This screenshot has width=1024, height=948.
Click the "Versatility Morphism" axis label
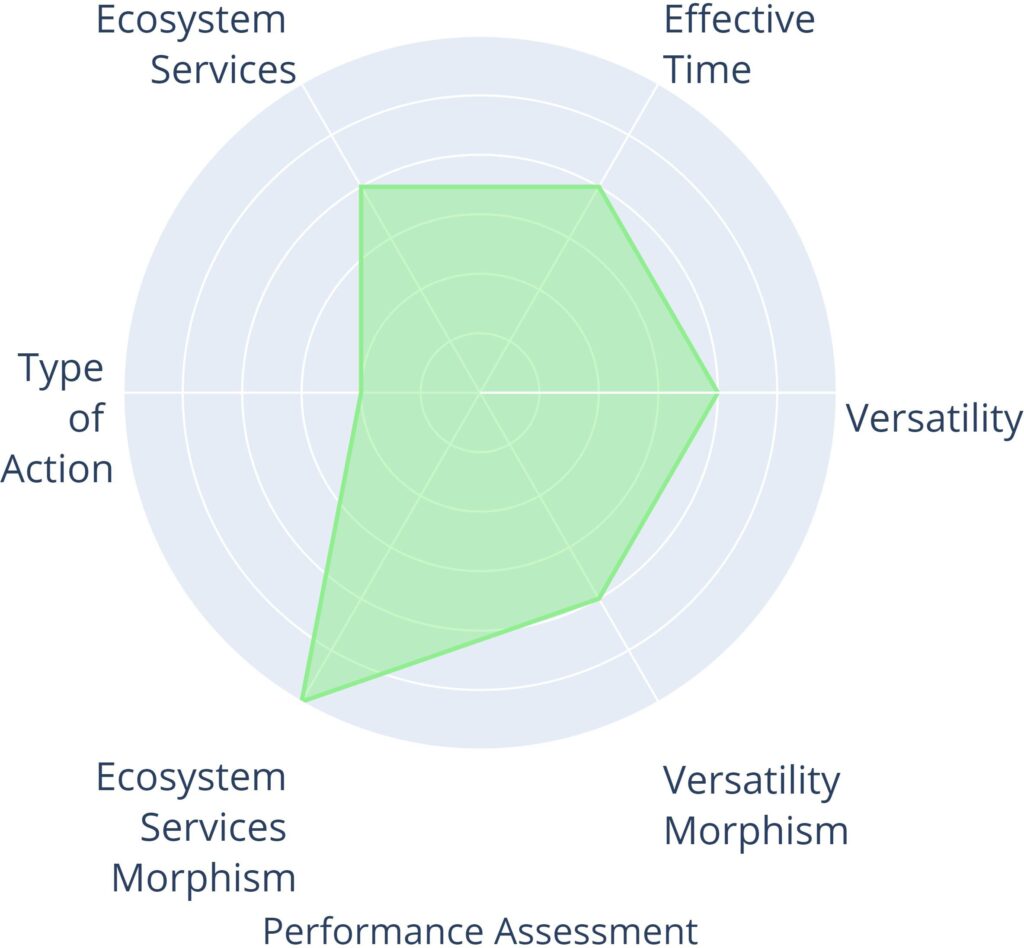tap(755, 805)
